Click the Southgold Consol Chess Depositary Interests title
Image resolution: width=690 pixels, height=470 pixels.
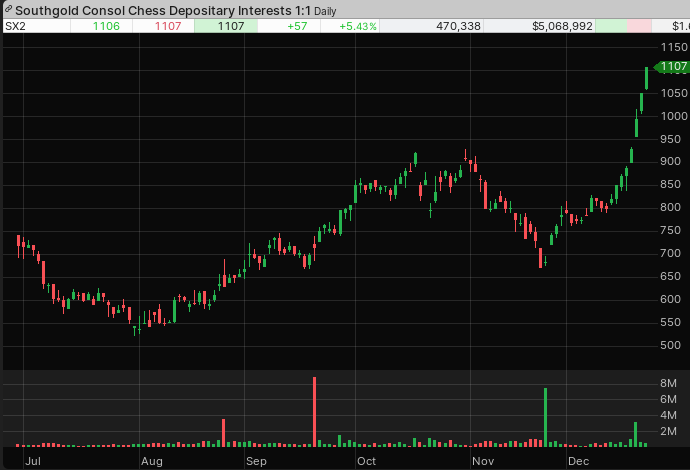(x=163, y=10)
